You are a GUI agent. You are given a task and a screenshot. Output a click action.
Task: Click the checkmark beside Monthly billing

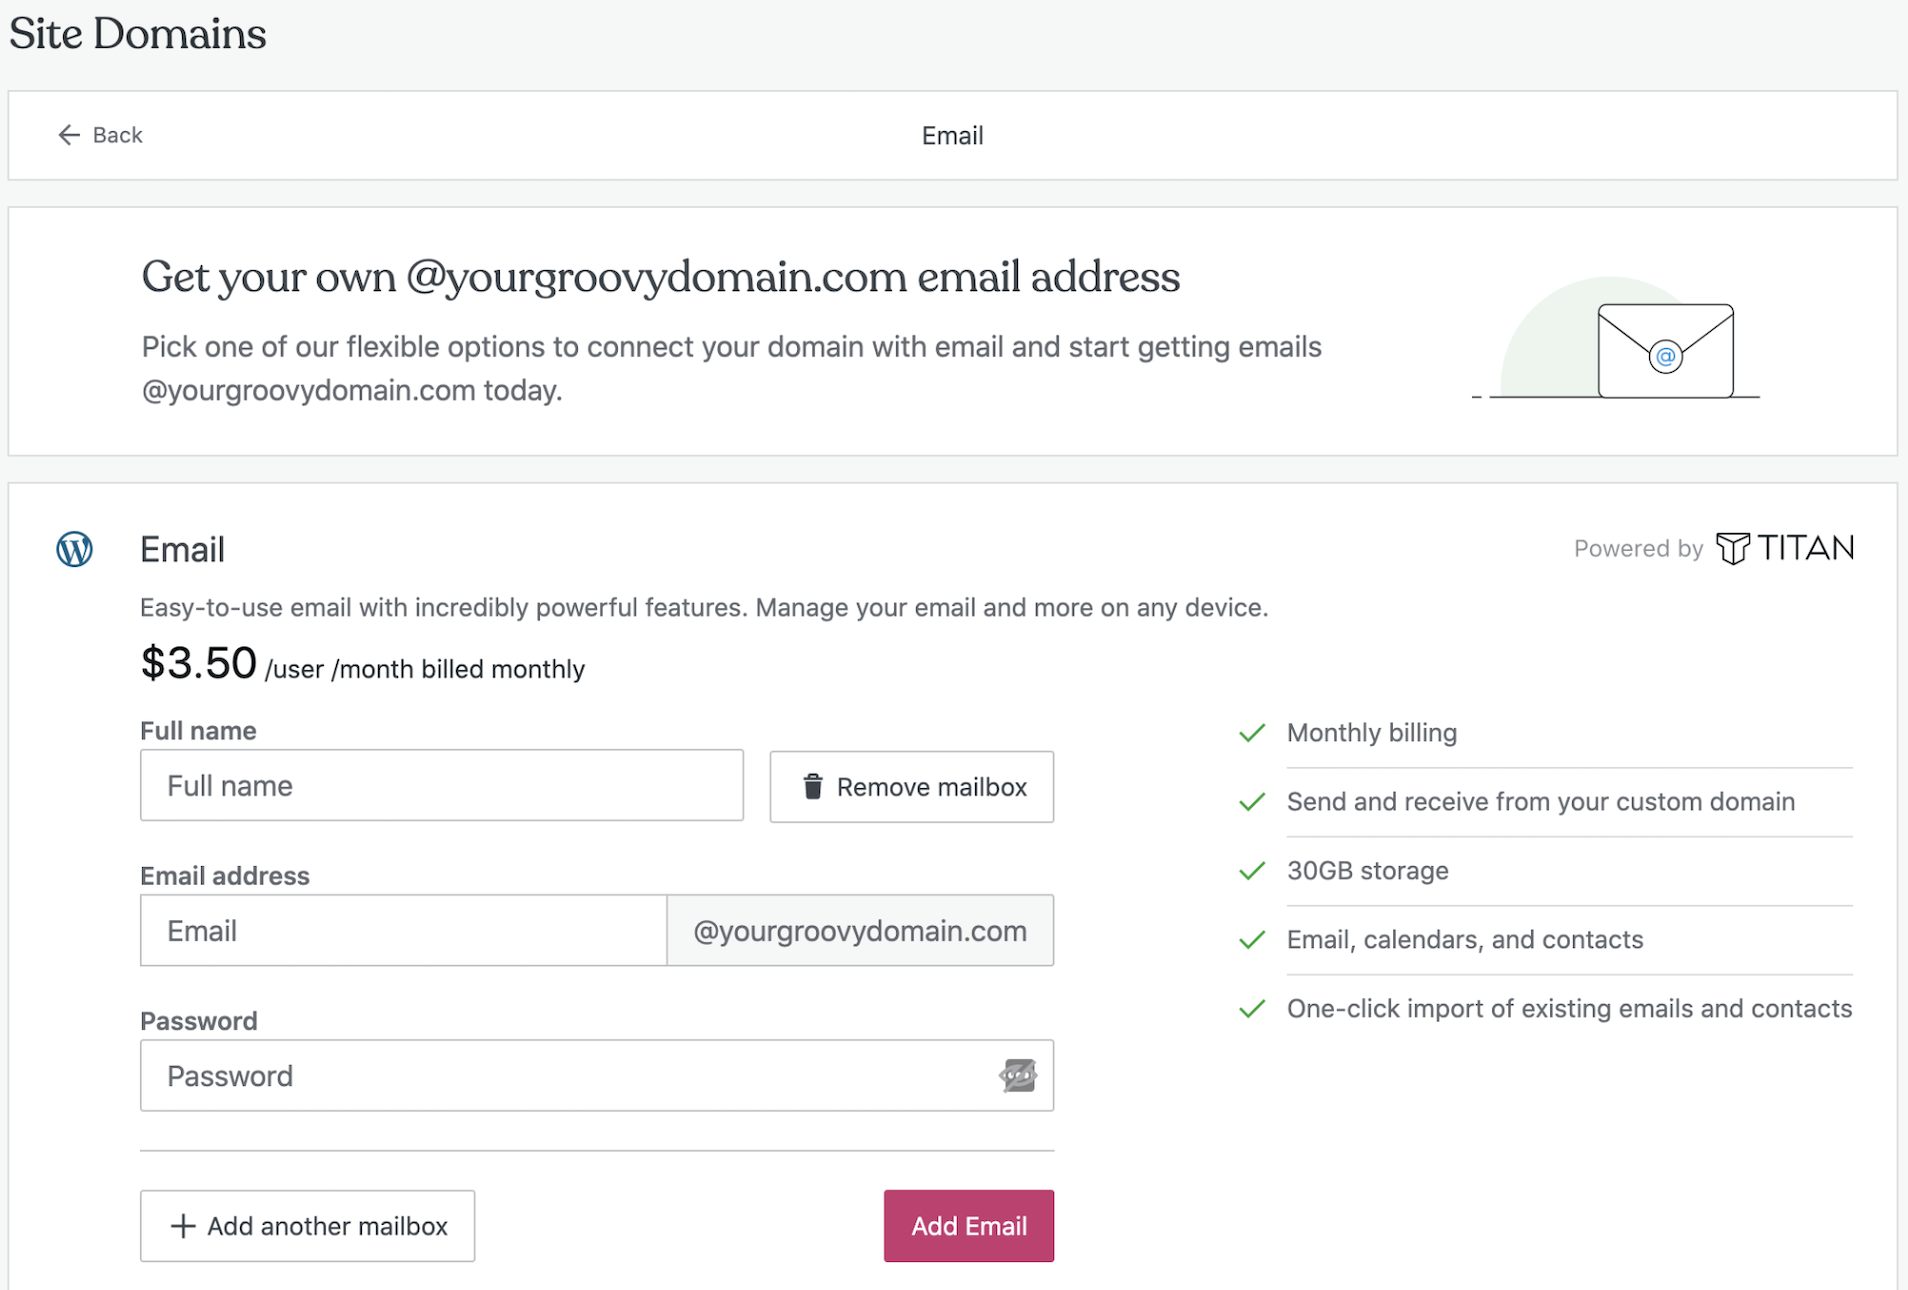[x=1252, y=733]
